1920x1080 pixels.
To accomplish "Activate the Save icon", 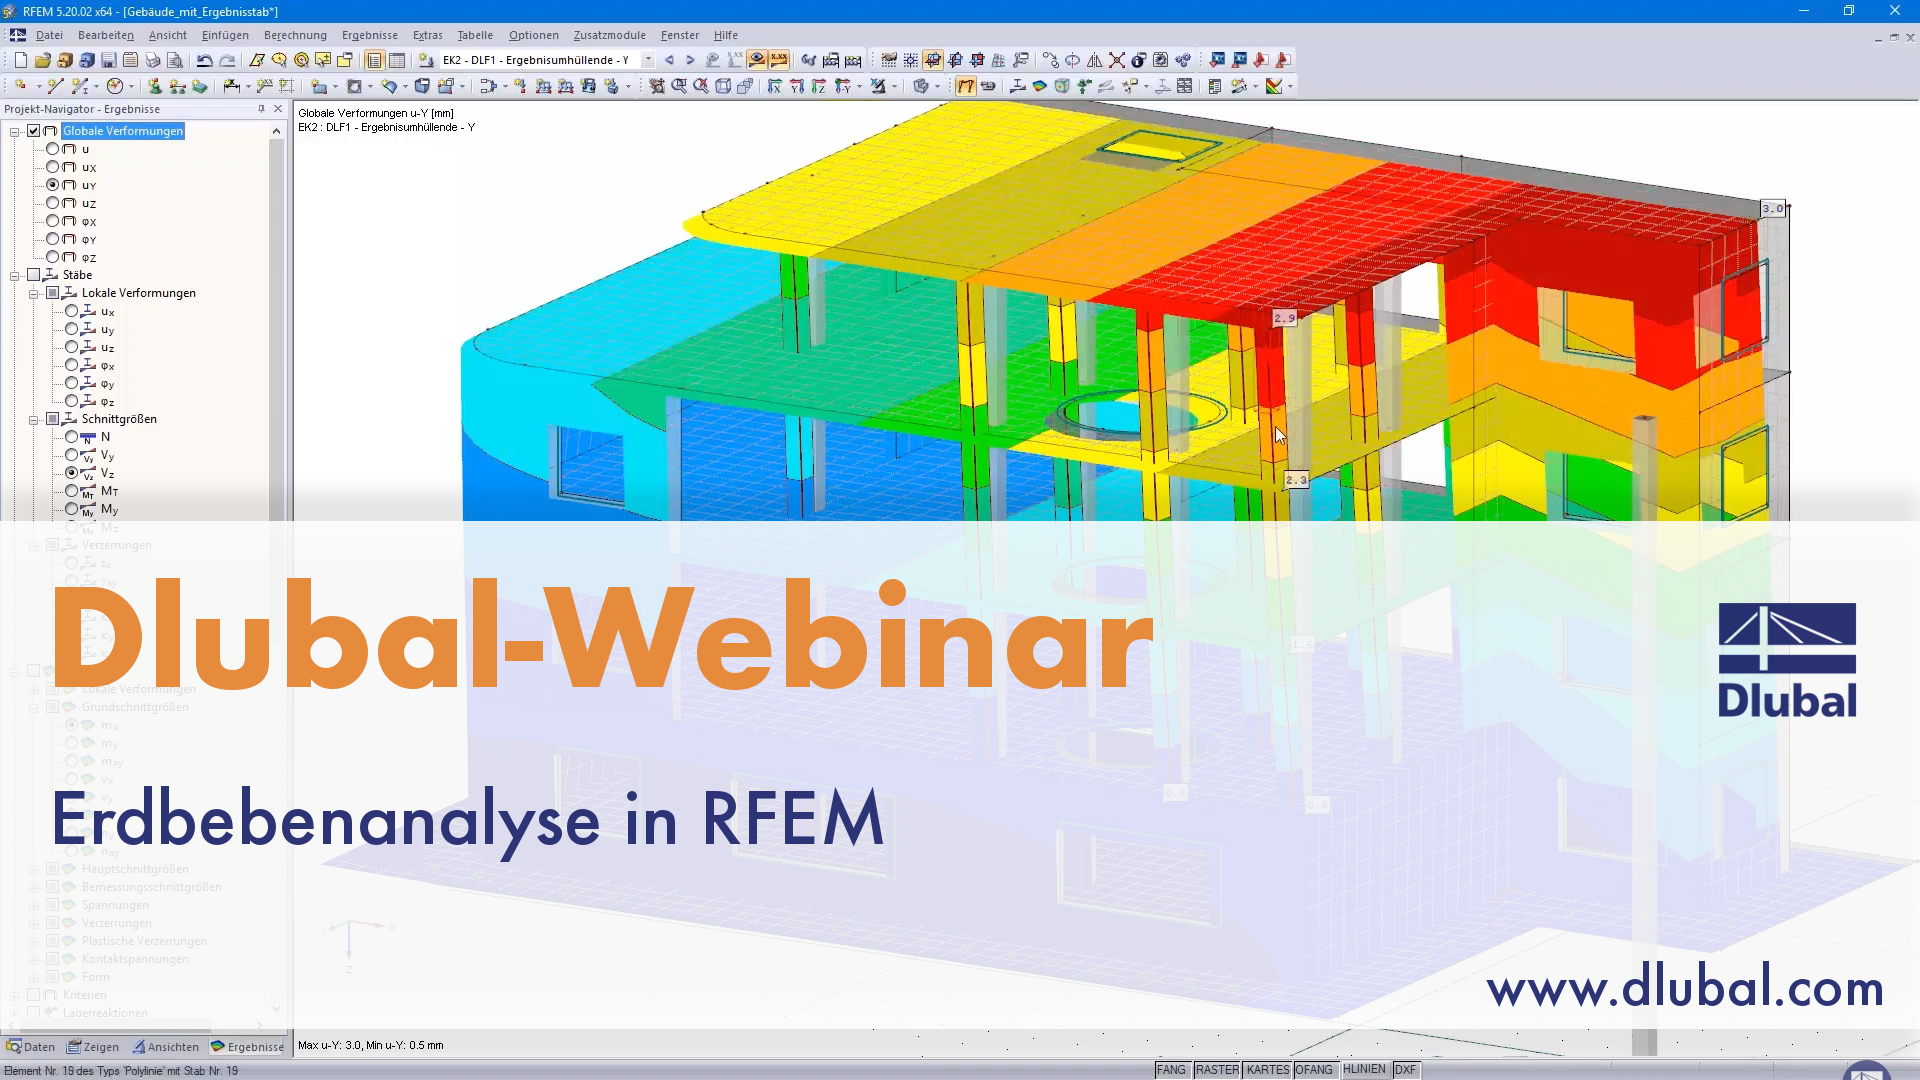I will click(x=110, y=60).
